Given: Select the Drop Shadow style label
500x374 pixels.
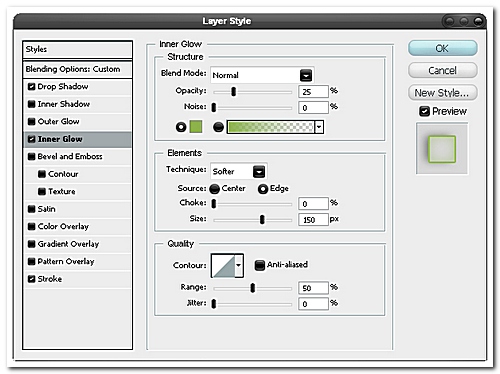Looking at the screenshot, I should [x=63, y=87].
